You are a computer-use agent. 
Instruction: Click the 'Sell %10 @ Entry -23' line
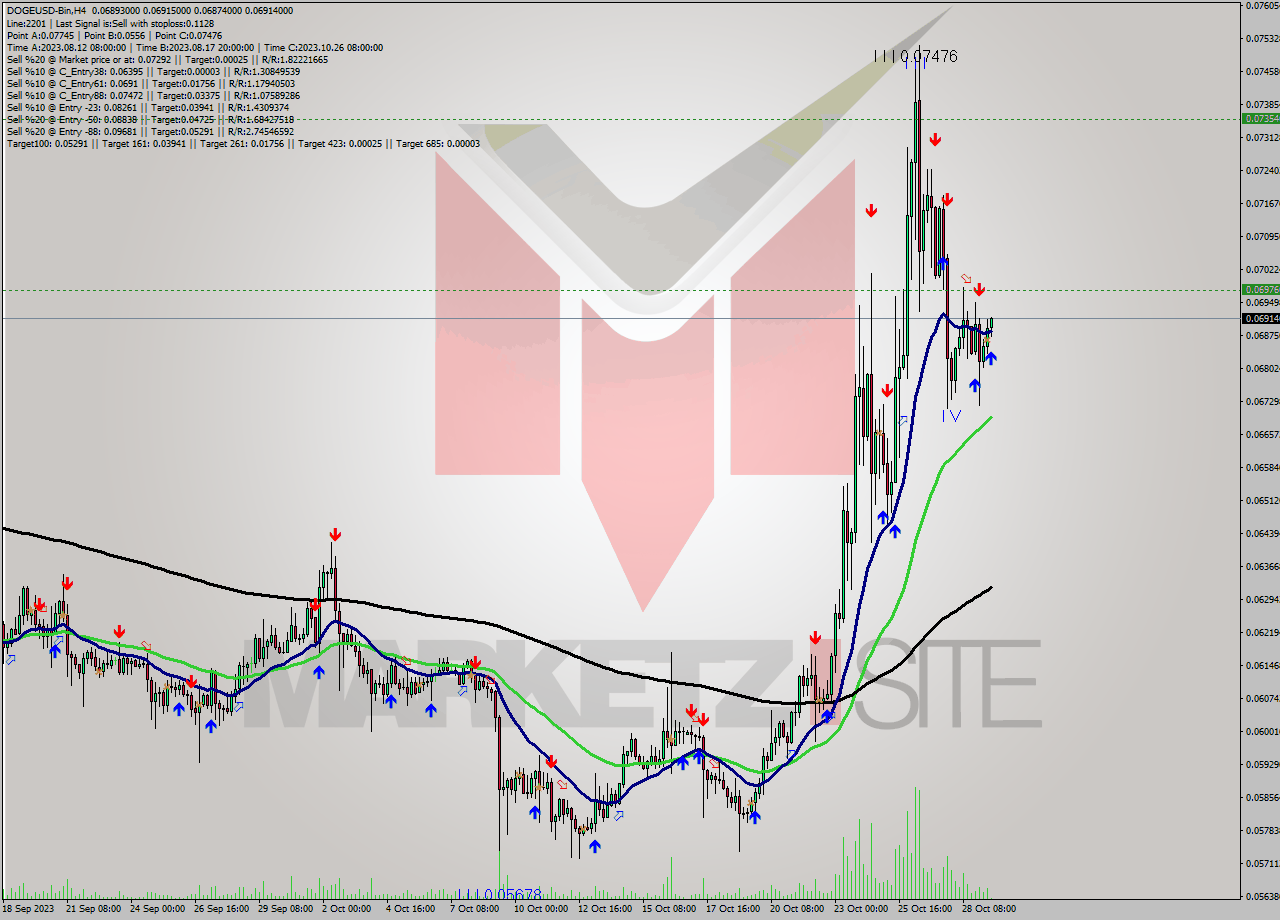click(x=148, y=107)
